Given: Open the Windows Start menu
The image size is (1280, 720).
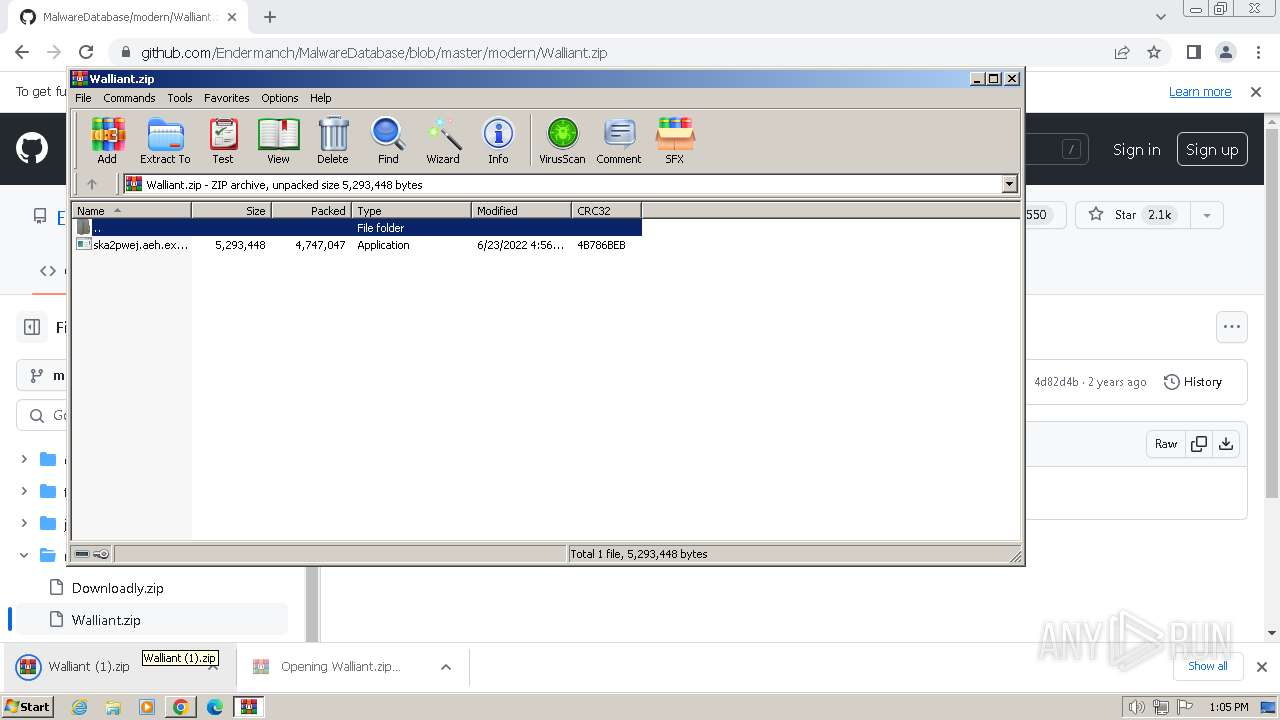Looking at the screenshot, I should [27, 706].
